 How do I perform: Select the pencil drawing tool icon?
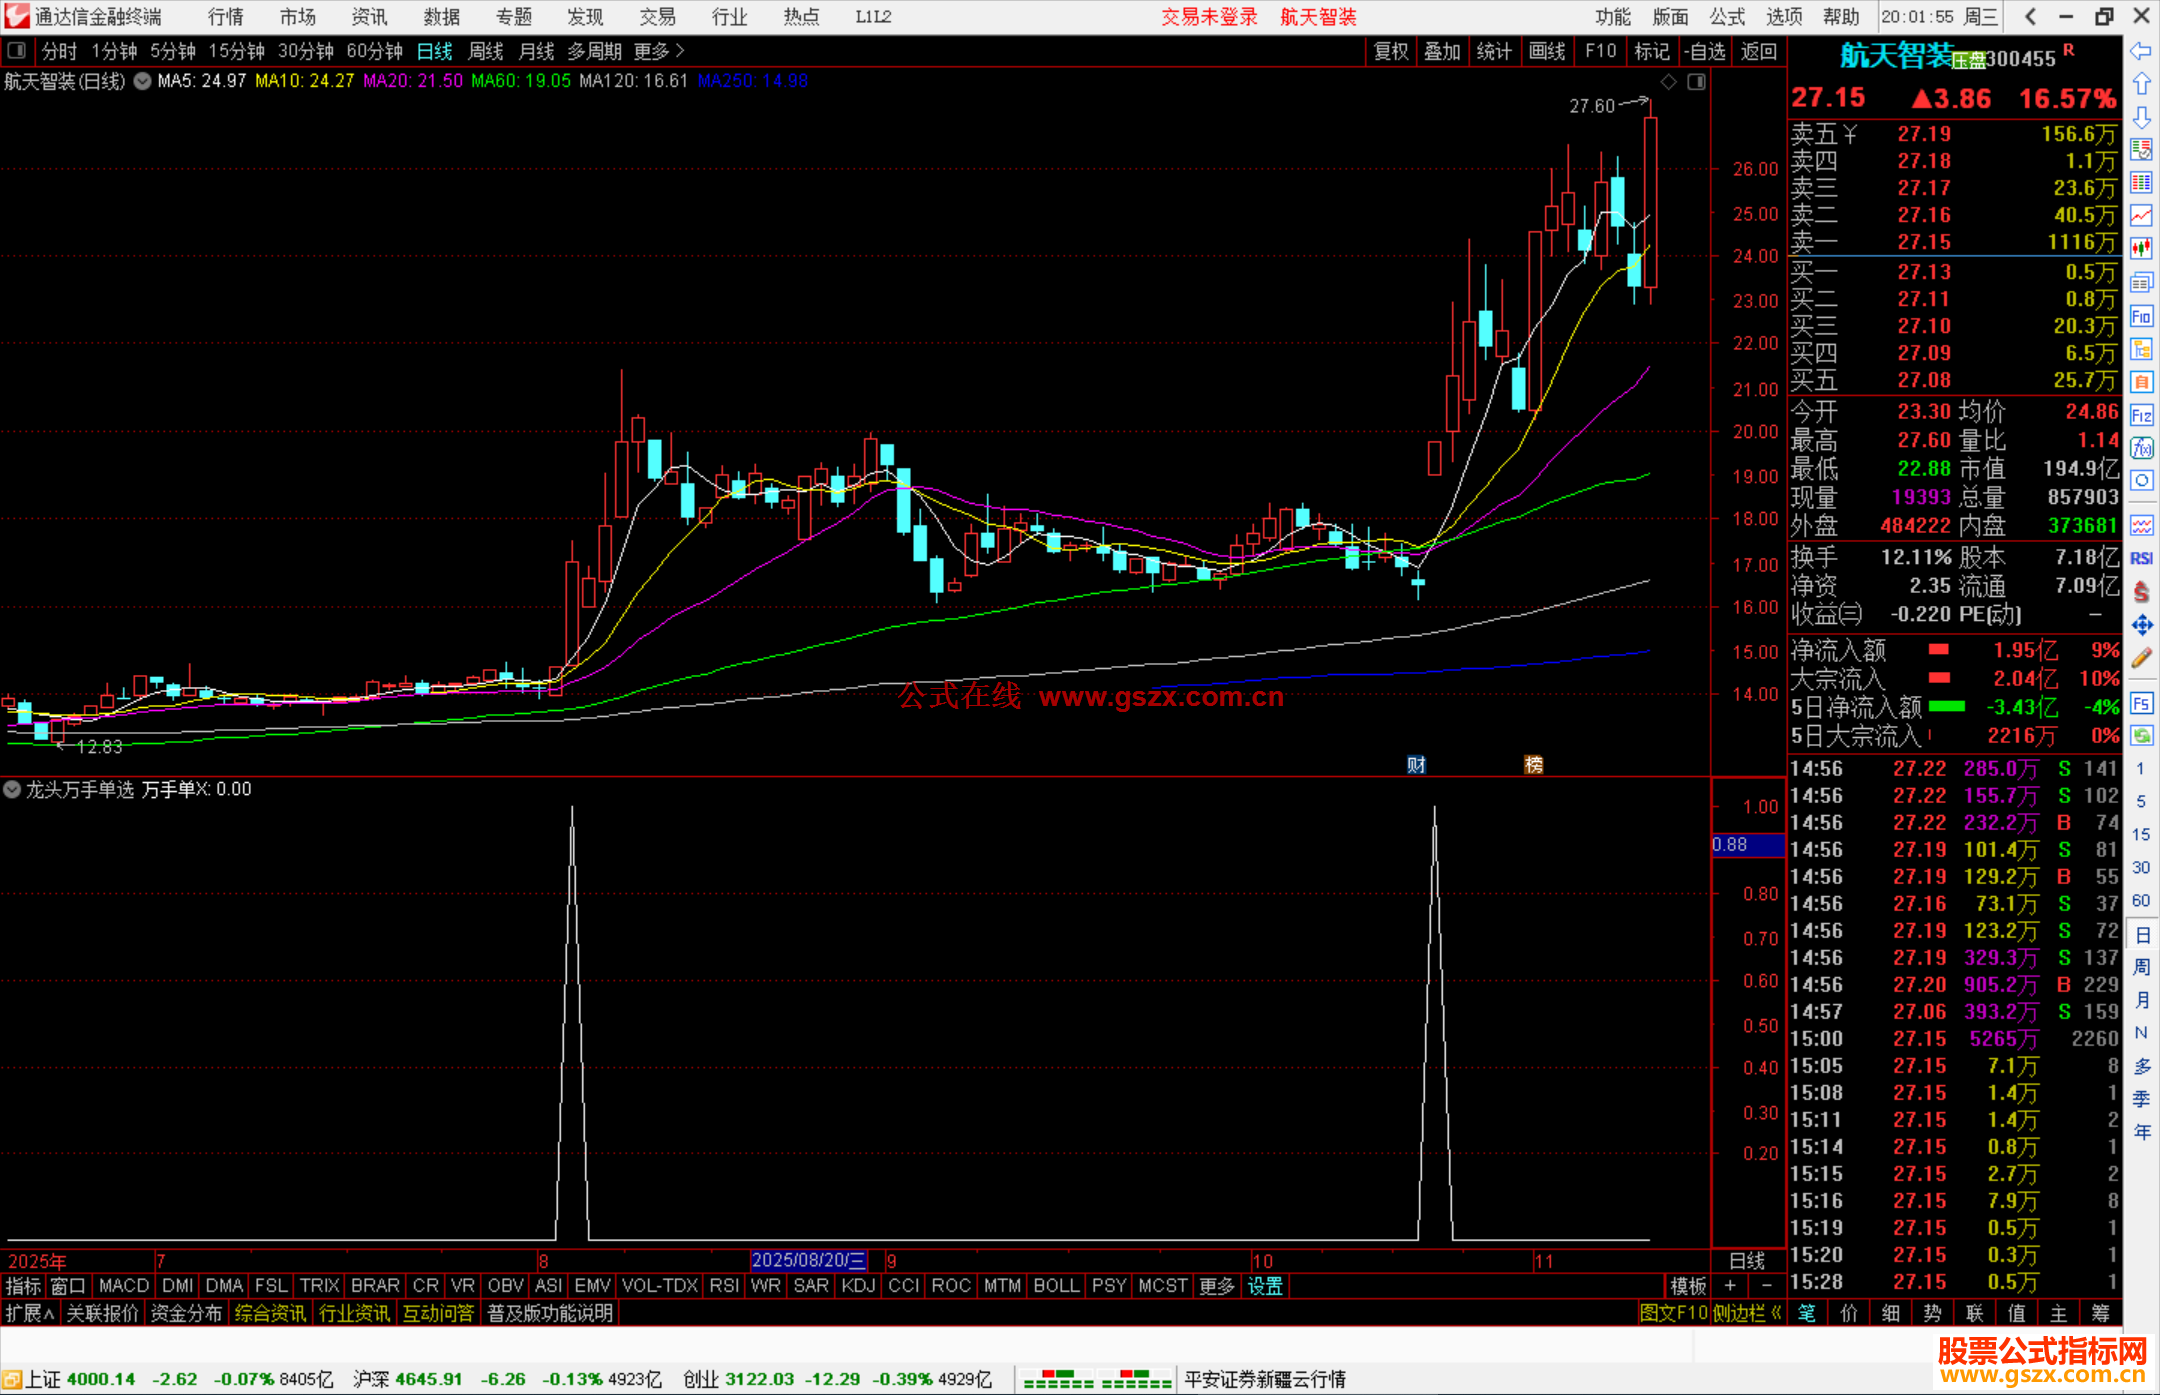coord(2140,658)
